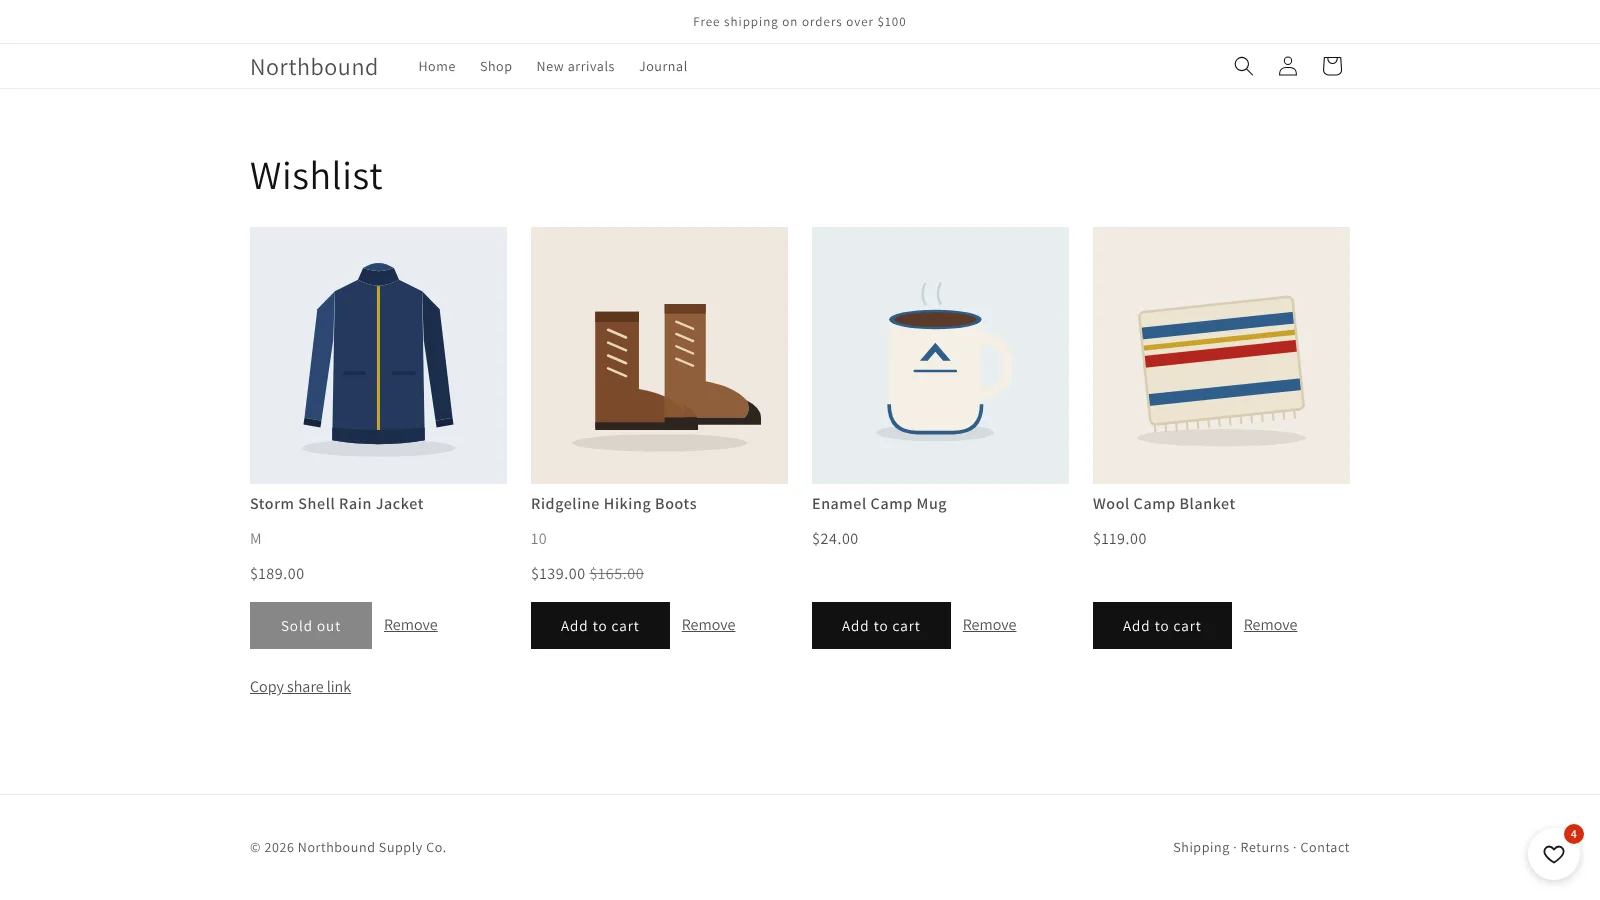Select the Storm Shell Rain Jacket title
The image size is (1600, 900).
coord(337,504)
